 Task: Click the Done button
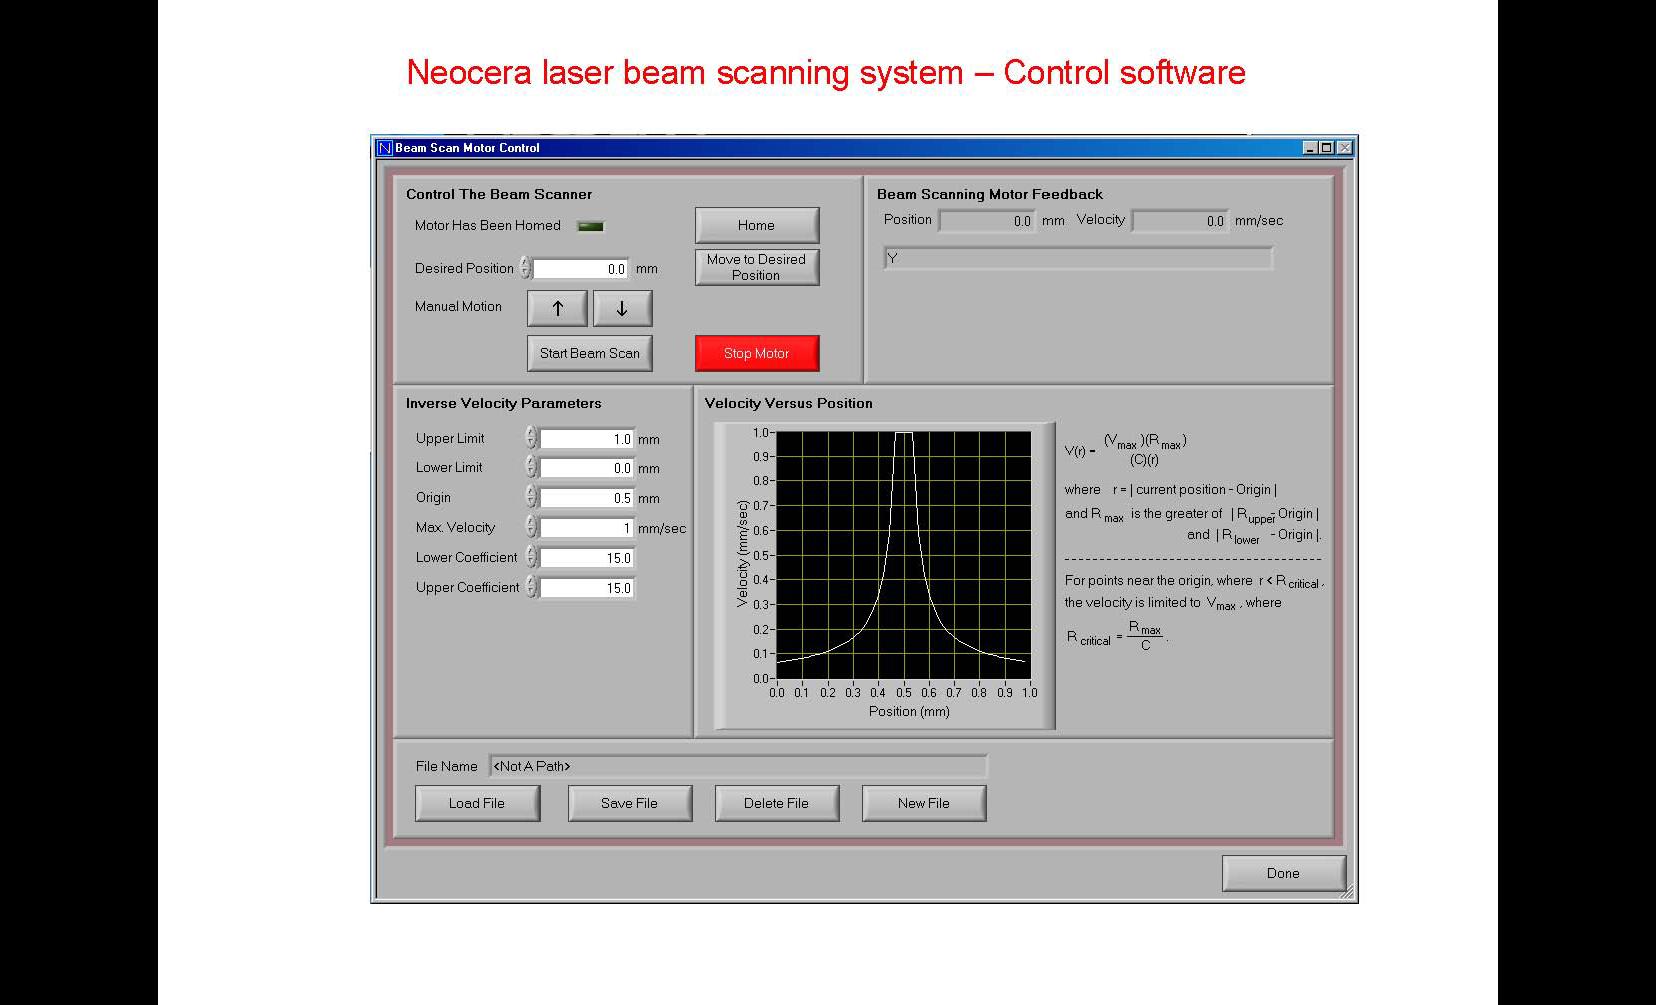[x=1284, y=873]
